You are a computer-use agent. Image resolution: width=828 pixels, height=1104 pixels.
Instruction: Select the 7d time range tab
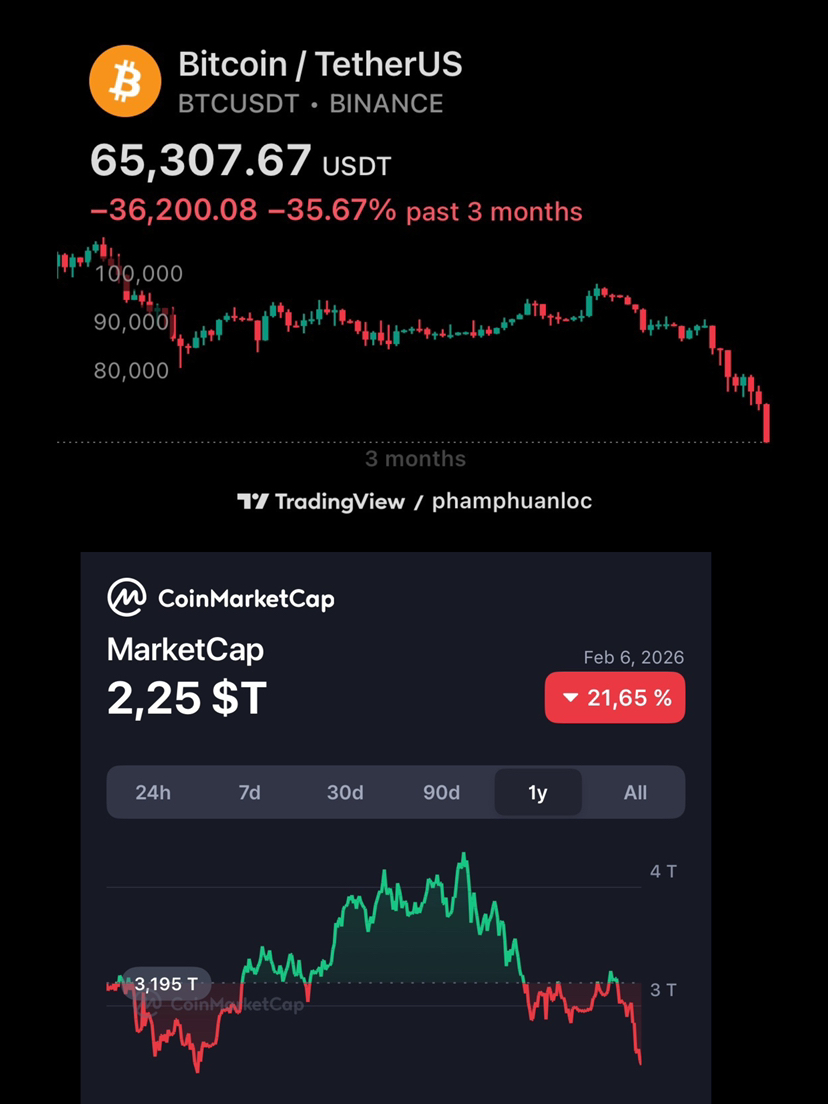(x=249, y=792)
